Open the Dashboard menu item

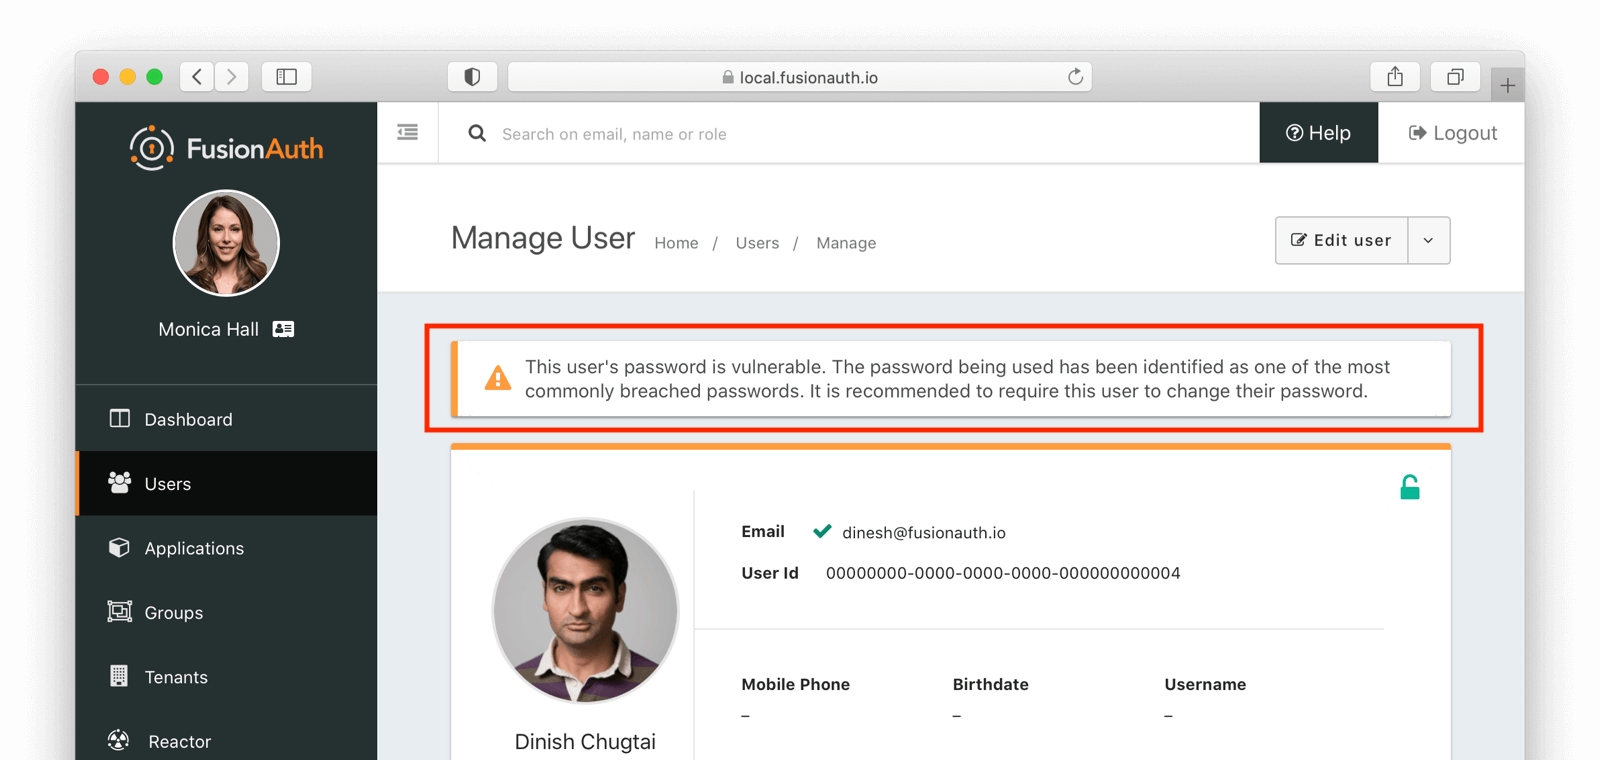(x=227, y=419)
